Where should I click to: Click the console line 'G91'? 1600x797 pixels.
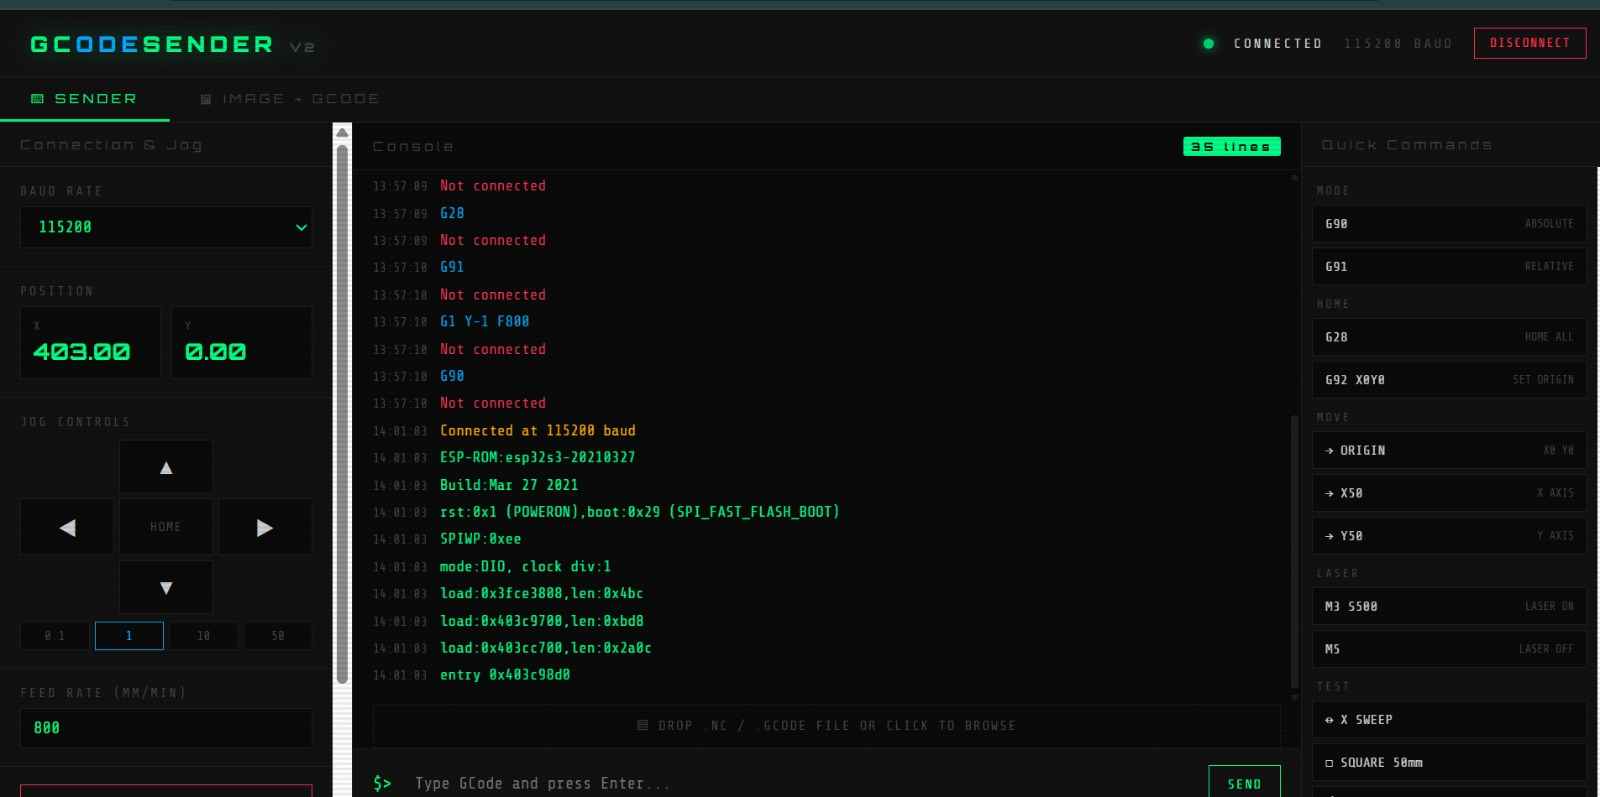tap(452, 267)
